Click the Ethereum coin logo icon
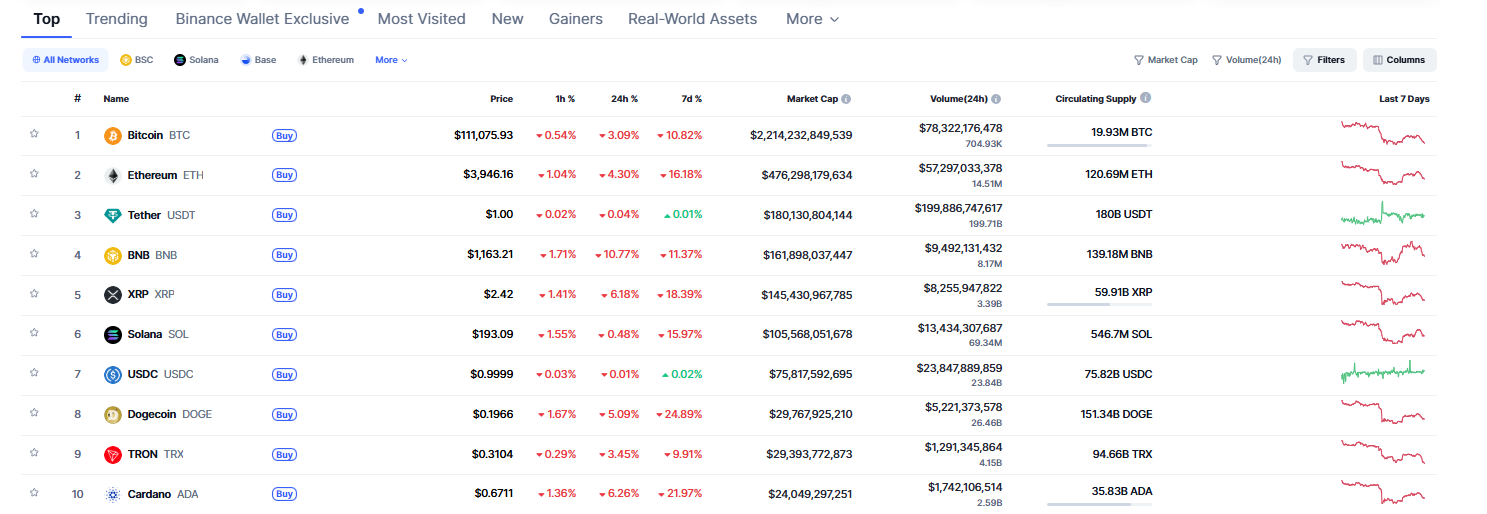 113,175
